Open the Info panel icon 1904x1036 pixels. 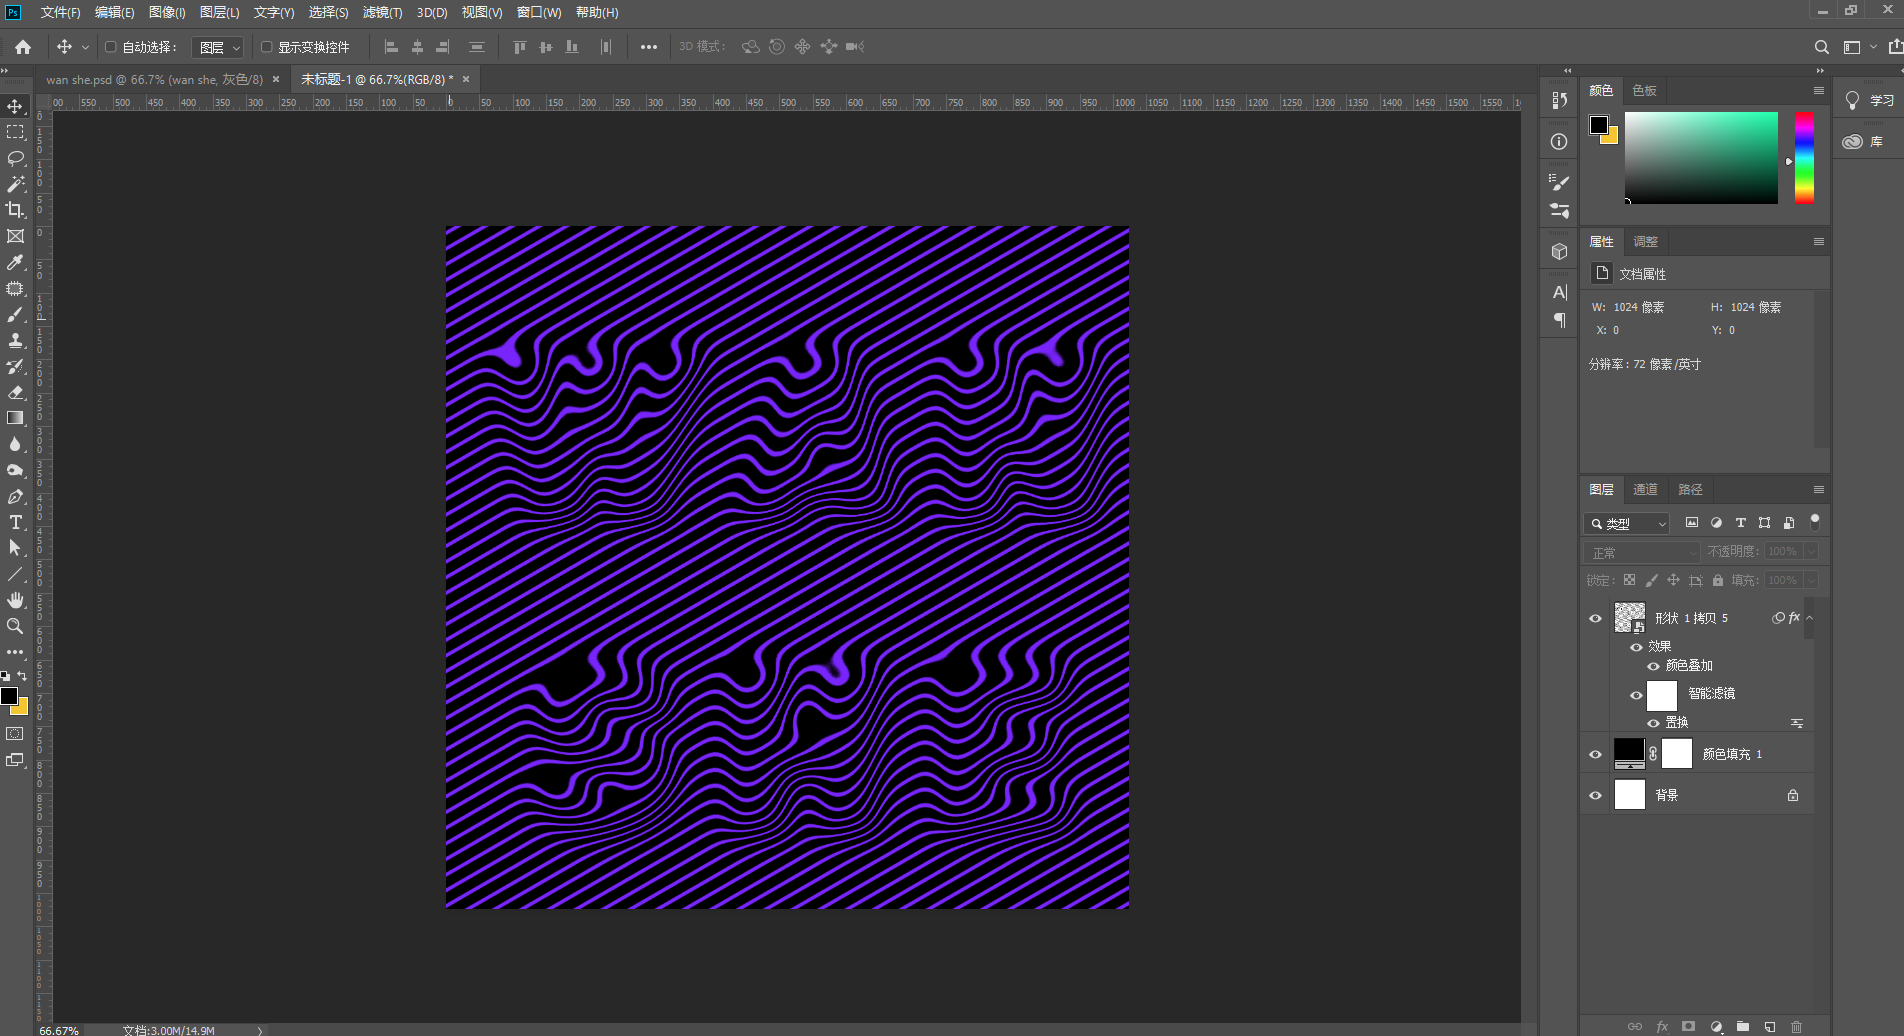pyautogui.click(x=1559, y=142)
